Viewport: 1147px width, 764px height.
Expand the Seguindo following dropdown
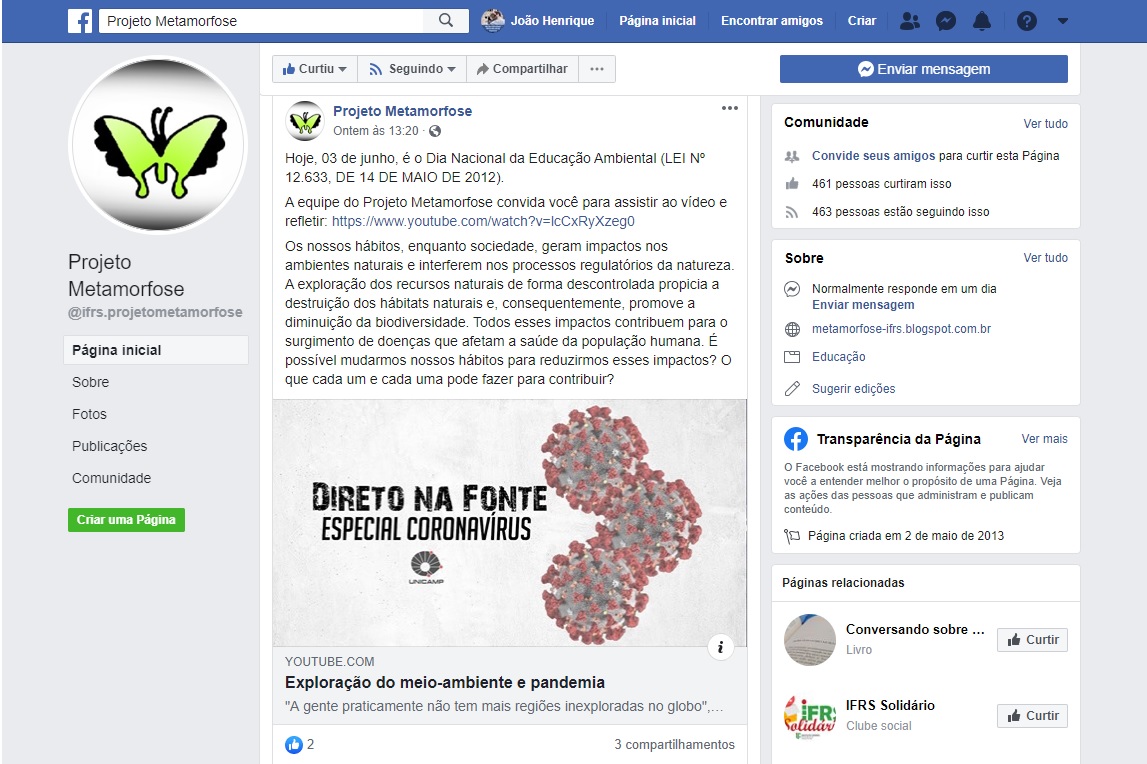click(x=412, y=69)
